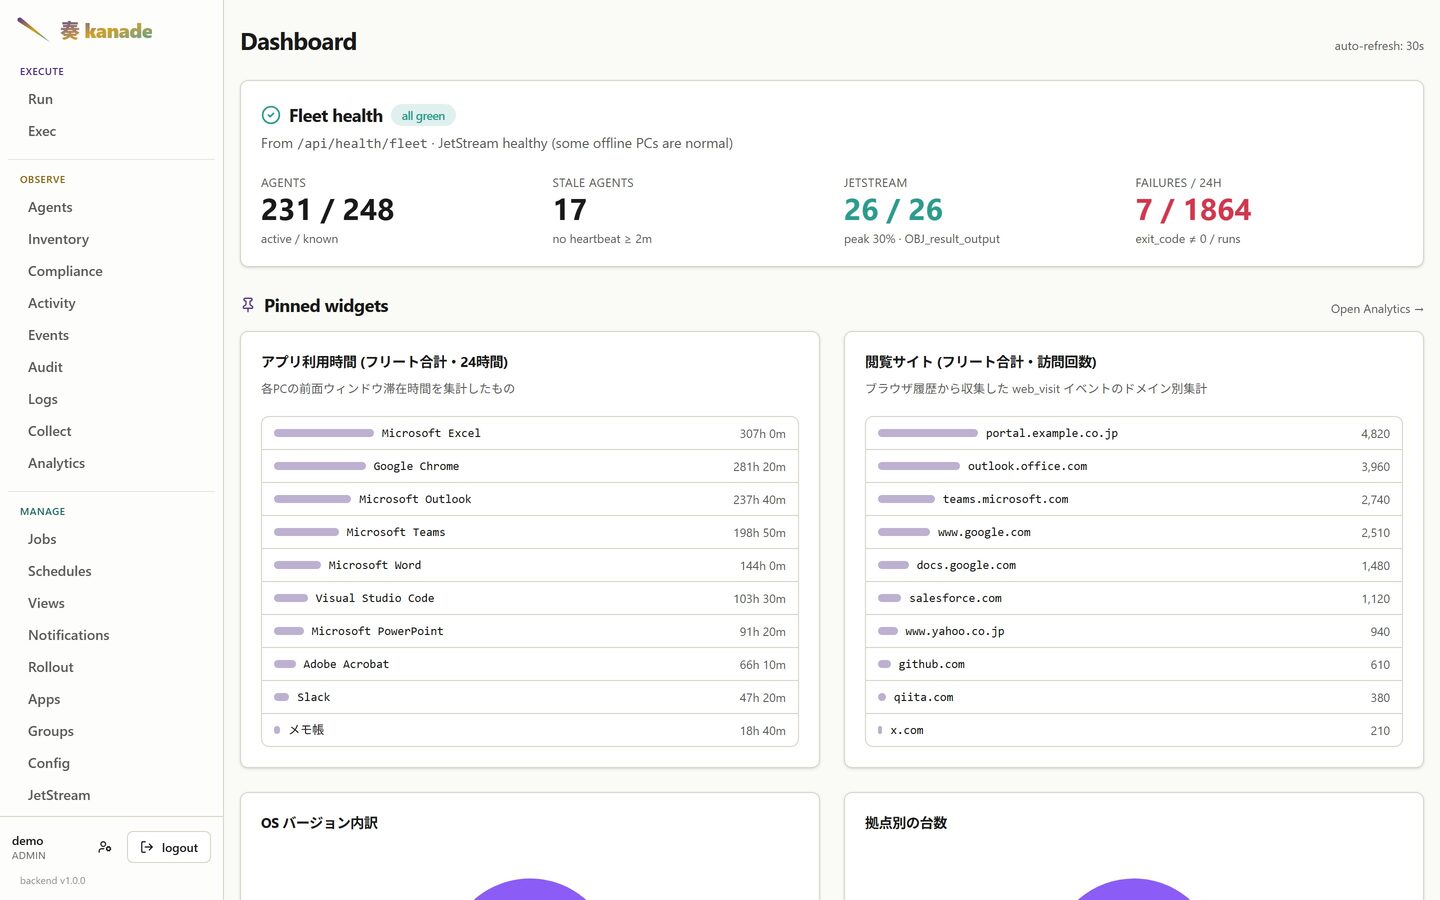Select the Google Chrome row

(x=530, y=466)
